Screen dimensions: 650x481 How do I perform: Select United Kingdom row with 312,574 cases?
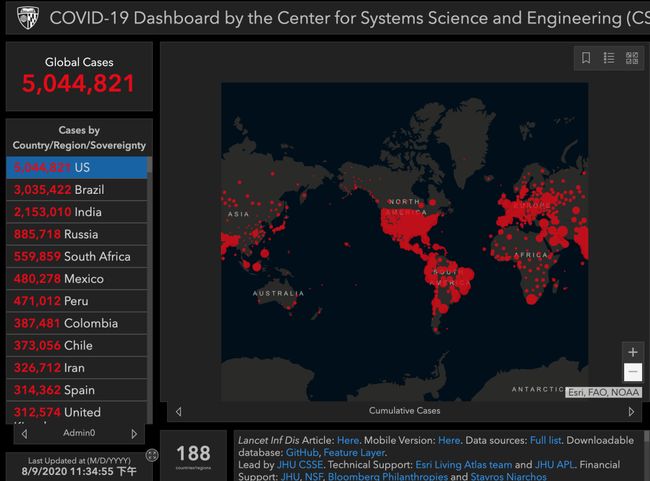tap(77, 413)
